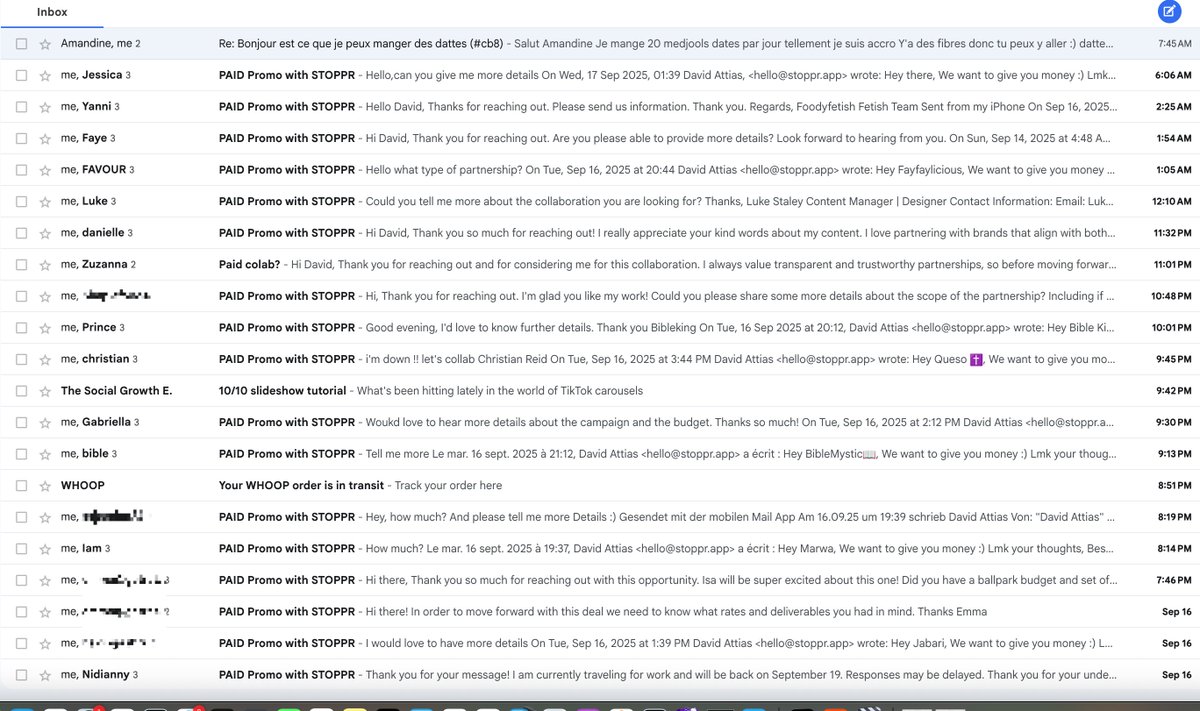Image resolution: width=1200 pixels, height=711 pixels.
Task: Star the Prince PAID Promo thread
Action: (x=45, y=328)
